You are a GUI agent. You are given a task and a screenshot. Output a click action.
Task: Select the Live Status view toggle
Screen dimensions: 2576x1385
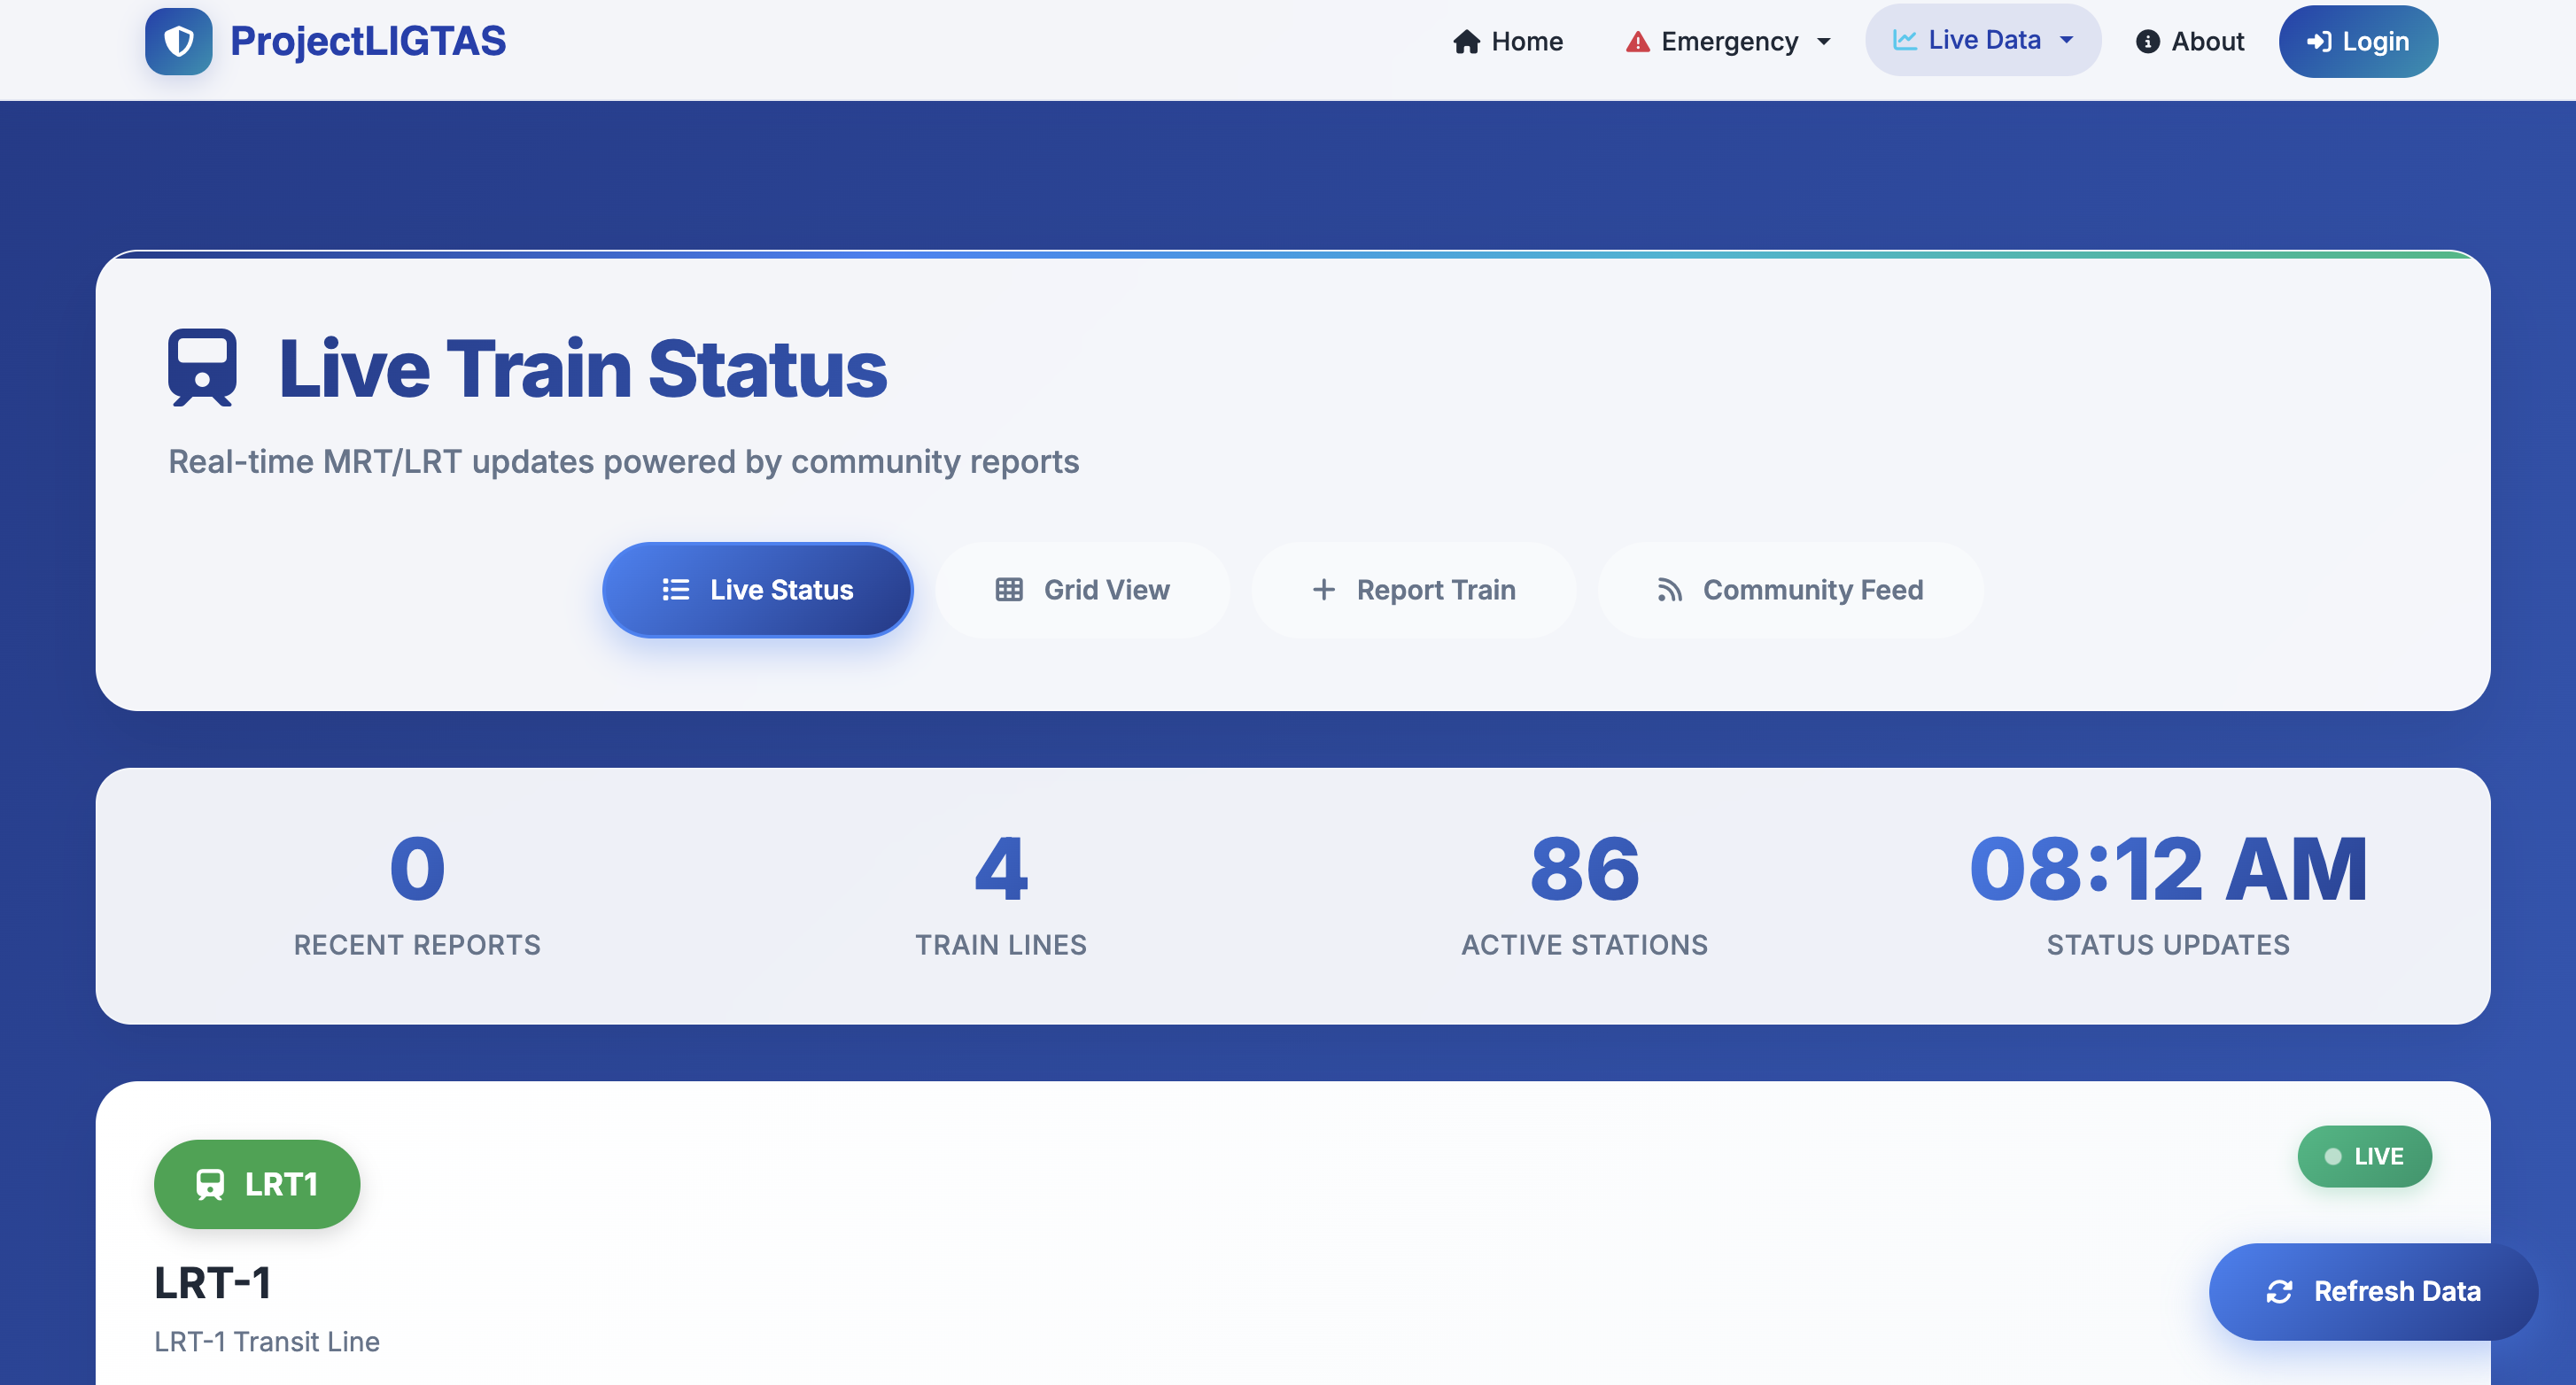pyautogui.click(x=757, y=590)
